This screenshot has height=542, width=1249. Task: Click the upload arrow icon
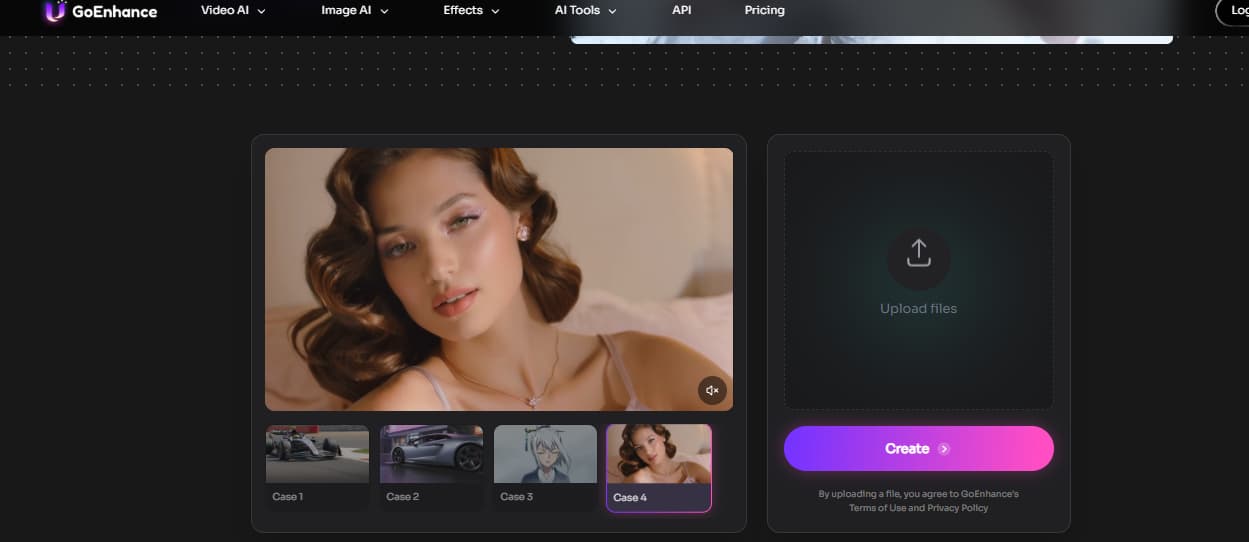(918, 252)
